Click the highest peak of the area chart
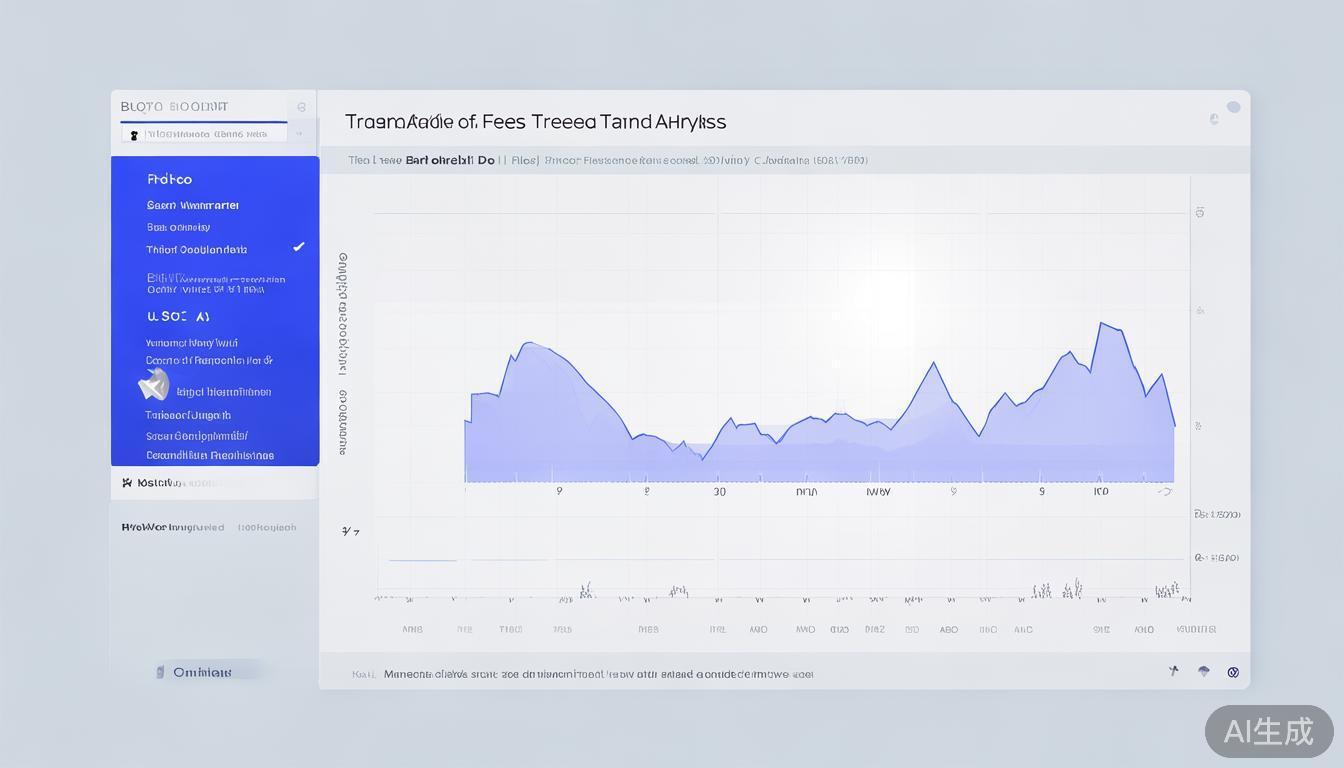This screenshot has width=1344, height=768. [x=1101, y=323]
